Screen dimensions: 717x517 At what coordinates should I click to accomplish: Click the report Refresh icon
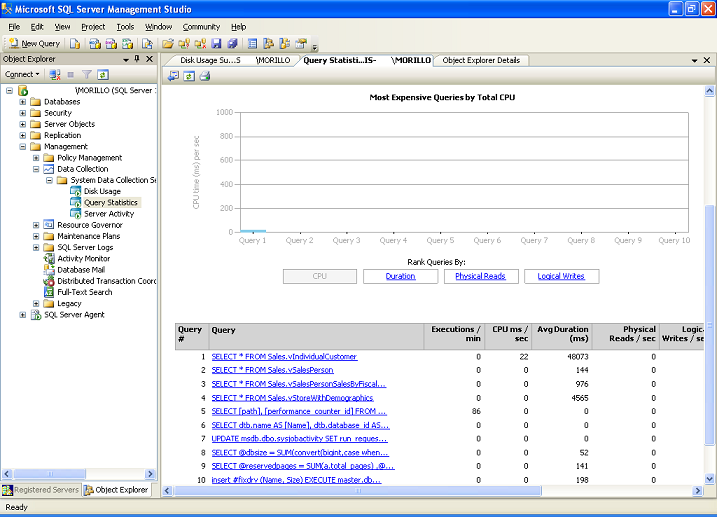(x=189, y=76)
